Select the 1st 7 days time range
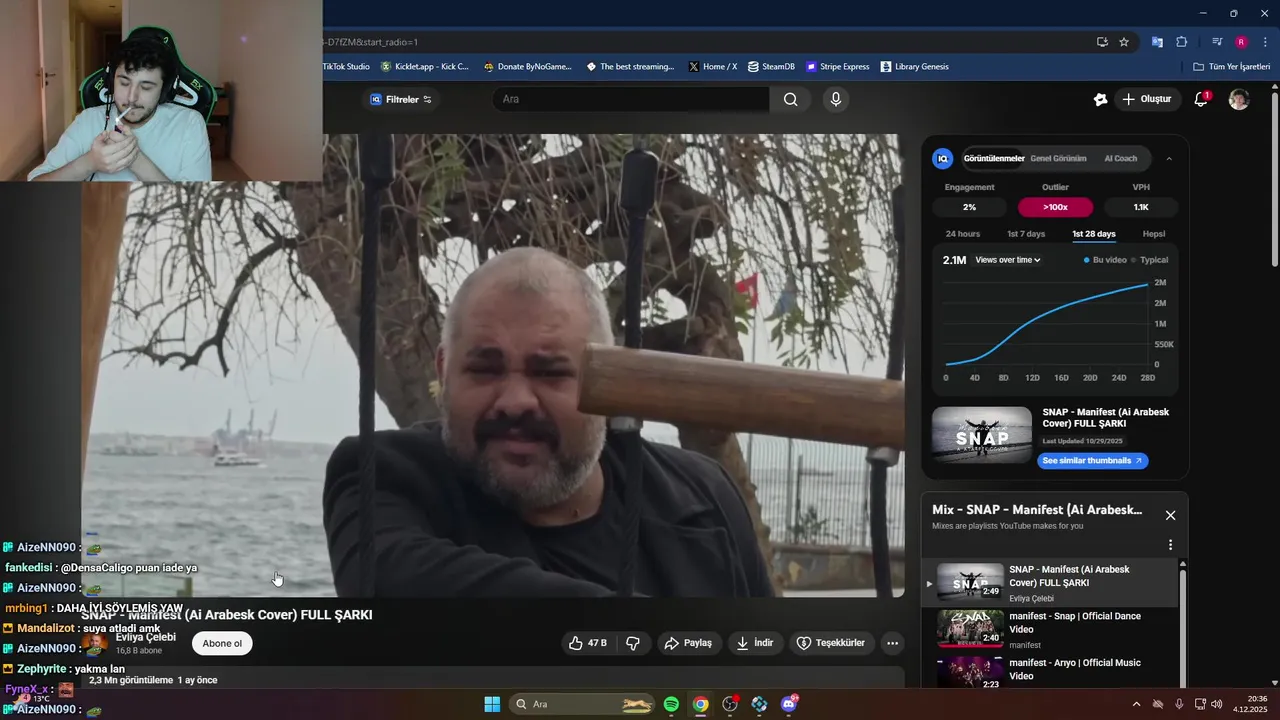Screen dimensions: 1280x720 tap(1026, 234)
